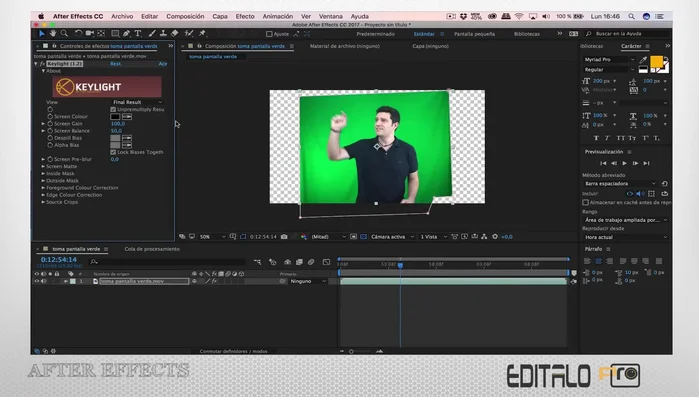The height and width of the screenshot is (397, 699).
Task: Click the orange fill color swatch
Action: (656, 61)
